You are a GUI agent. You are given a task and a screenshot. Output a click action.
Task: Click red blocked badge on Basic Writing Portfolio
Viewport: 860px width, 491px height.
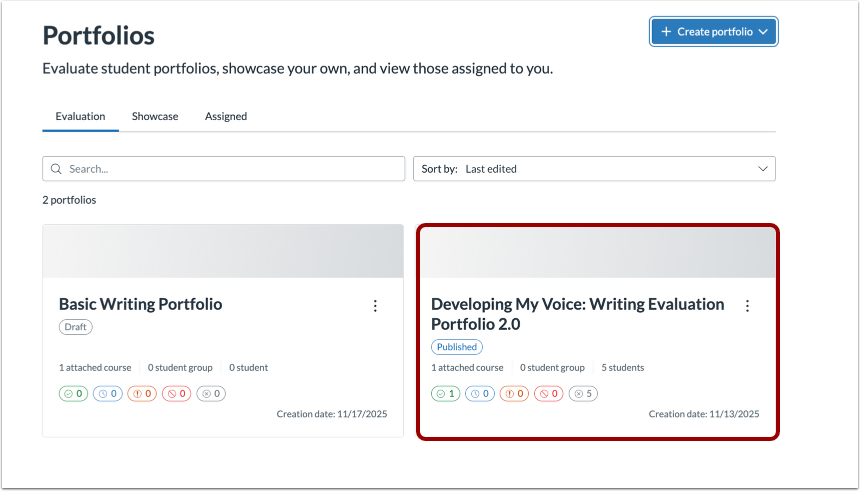[x=177, y=393]
